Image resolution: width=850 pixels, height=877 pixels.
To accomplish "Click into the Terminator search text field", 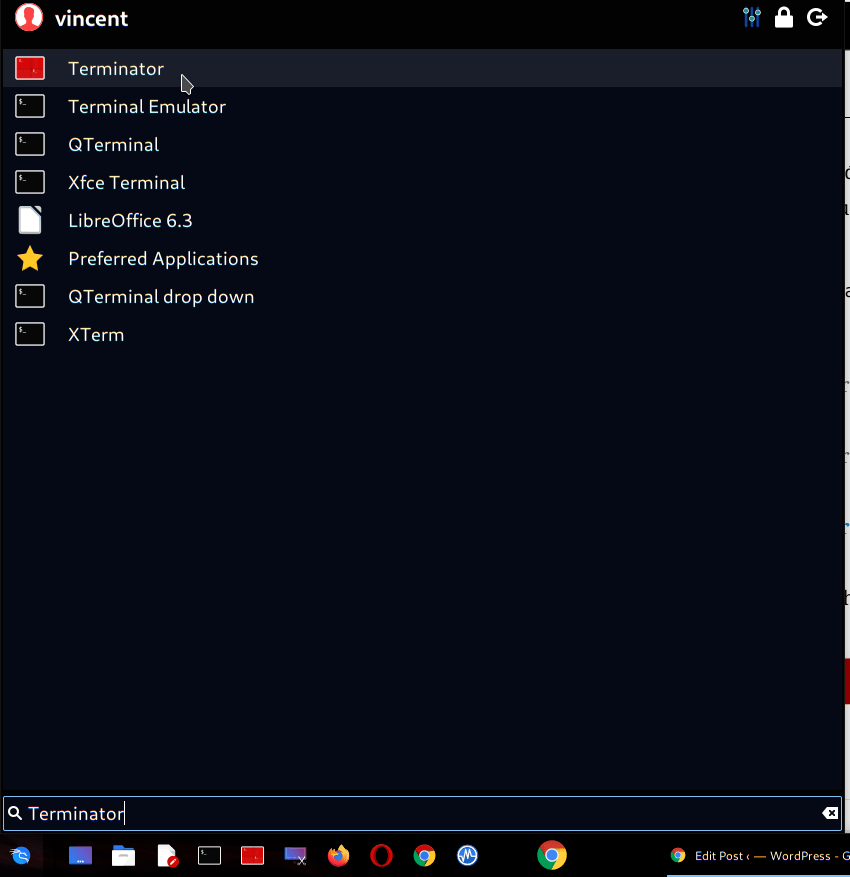I will [400, 813].
